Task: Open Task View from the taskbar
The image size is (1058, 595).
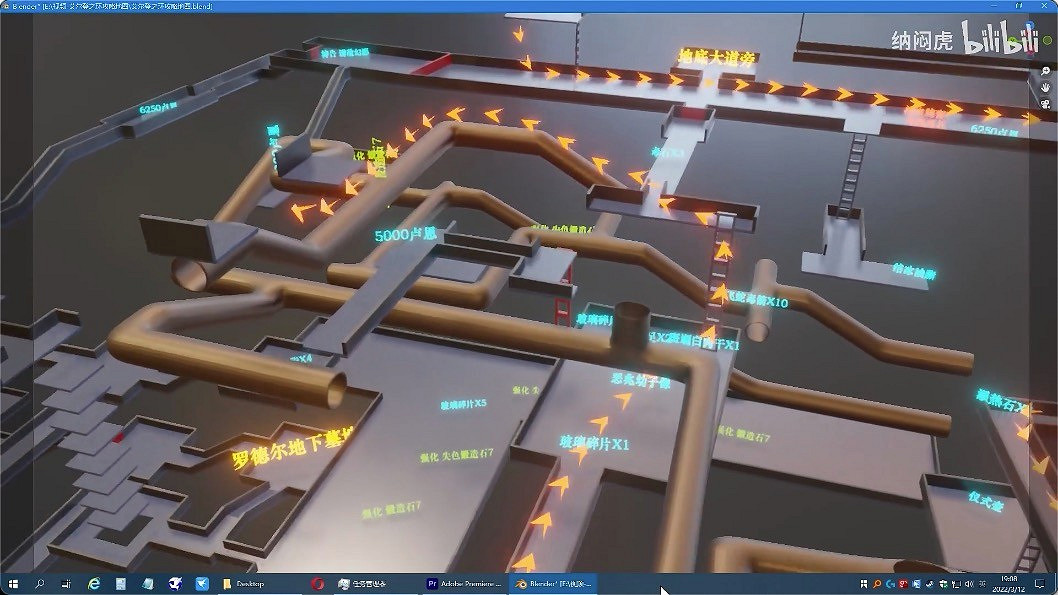Action: [x=67, y=582]
